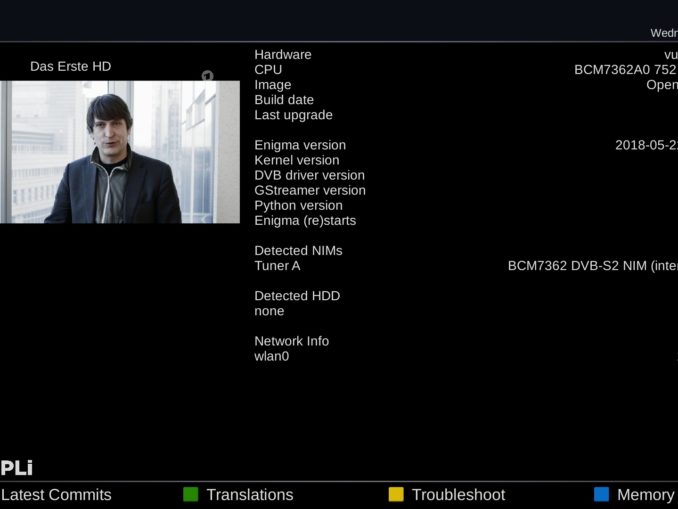Viewport: 678px width, 509px height.
Task: Select the Last upgrade row
Action: [293, 115]
